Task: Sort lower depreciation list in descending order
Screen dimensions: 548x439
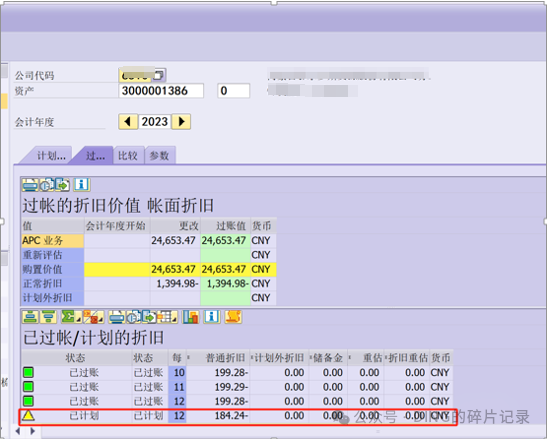Action: pyautogui.click(x=48, y=317)
